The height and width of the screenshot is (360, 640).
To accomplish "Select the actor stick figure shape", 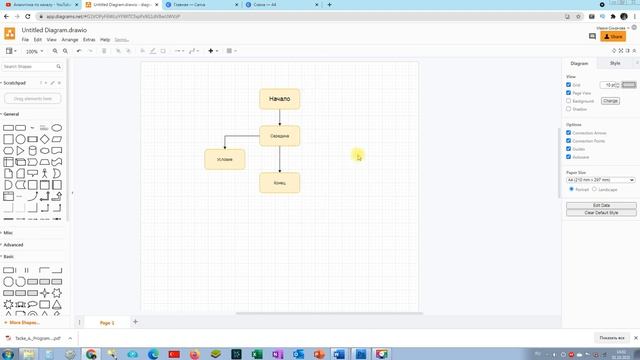I will [44, 173].
